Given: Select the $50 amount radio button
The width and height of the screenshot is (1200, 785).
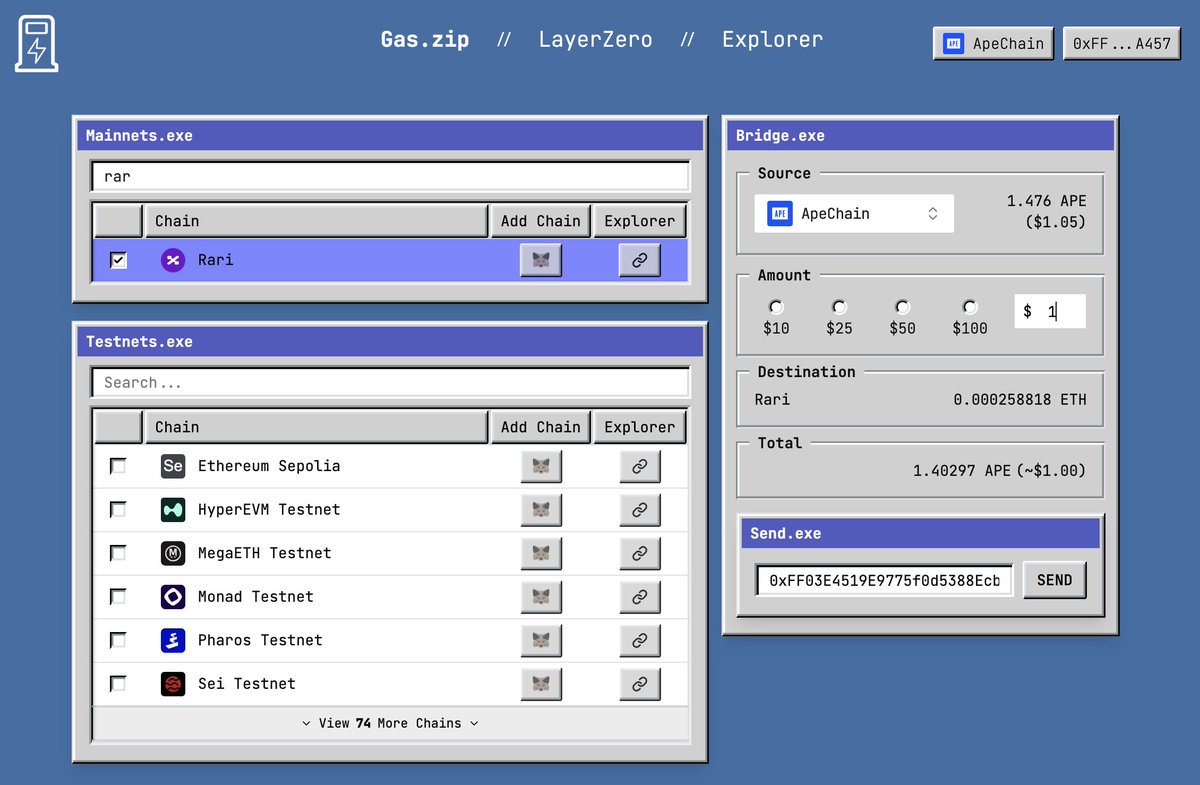Looking at the screenshot, I should (902, 307).
